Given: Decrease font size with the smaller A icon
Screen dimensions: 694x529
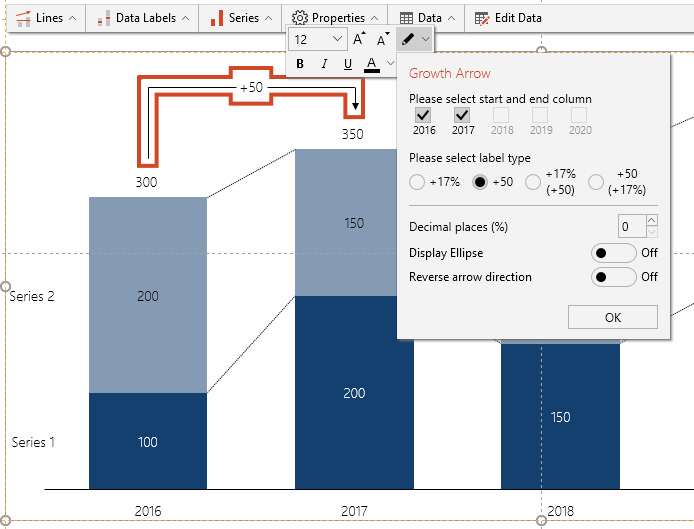Looking at the screenshot, I should [383, 39].
